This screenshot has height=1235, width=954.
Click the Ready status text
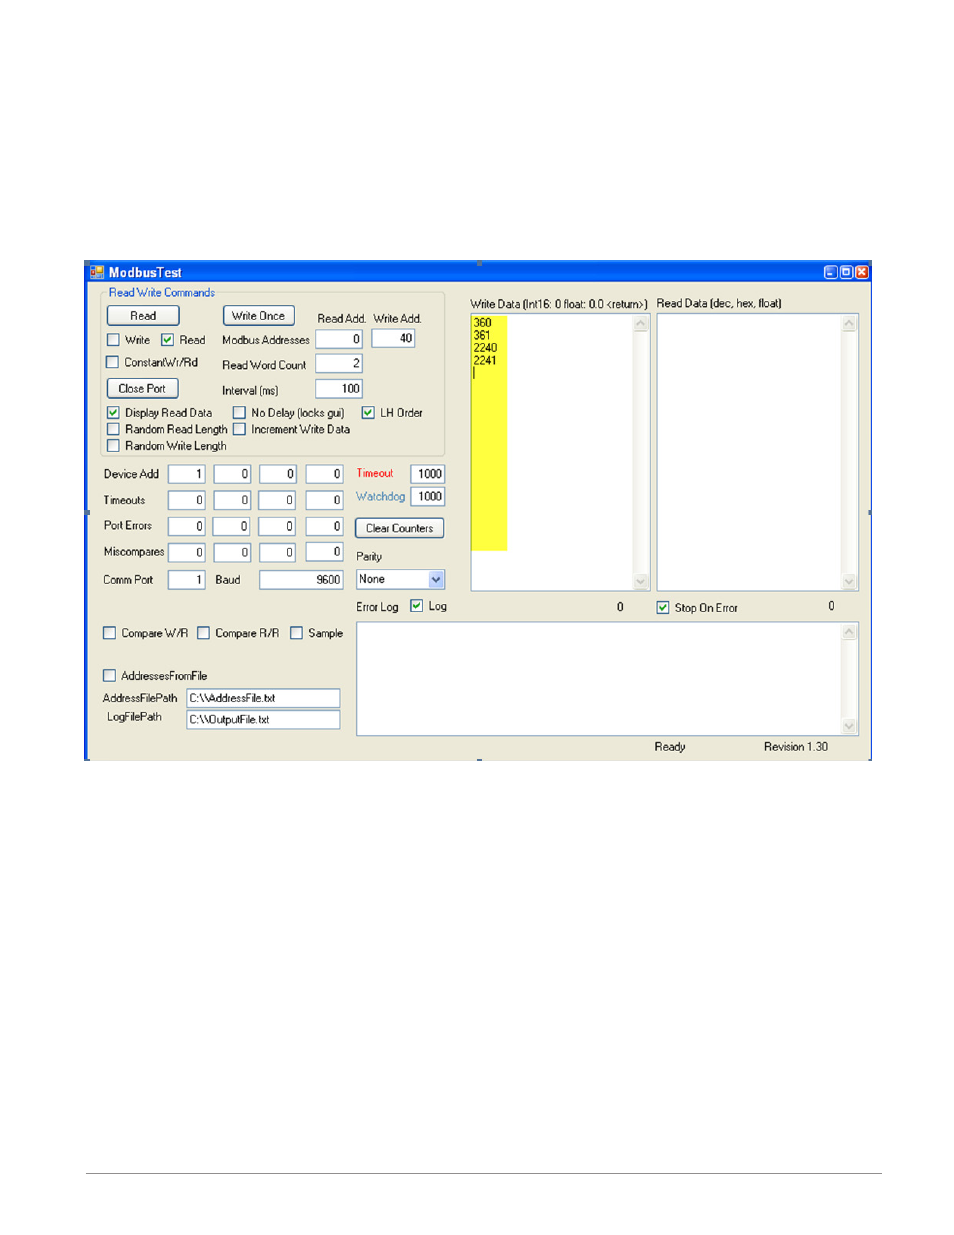pyautogui.click(x=670, y=747)
